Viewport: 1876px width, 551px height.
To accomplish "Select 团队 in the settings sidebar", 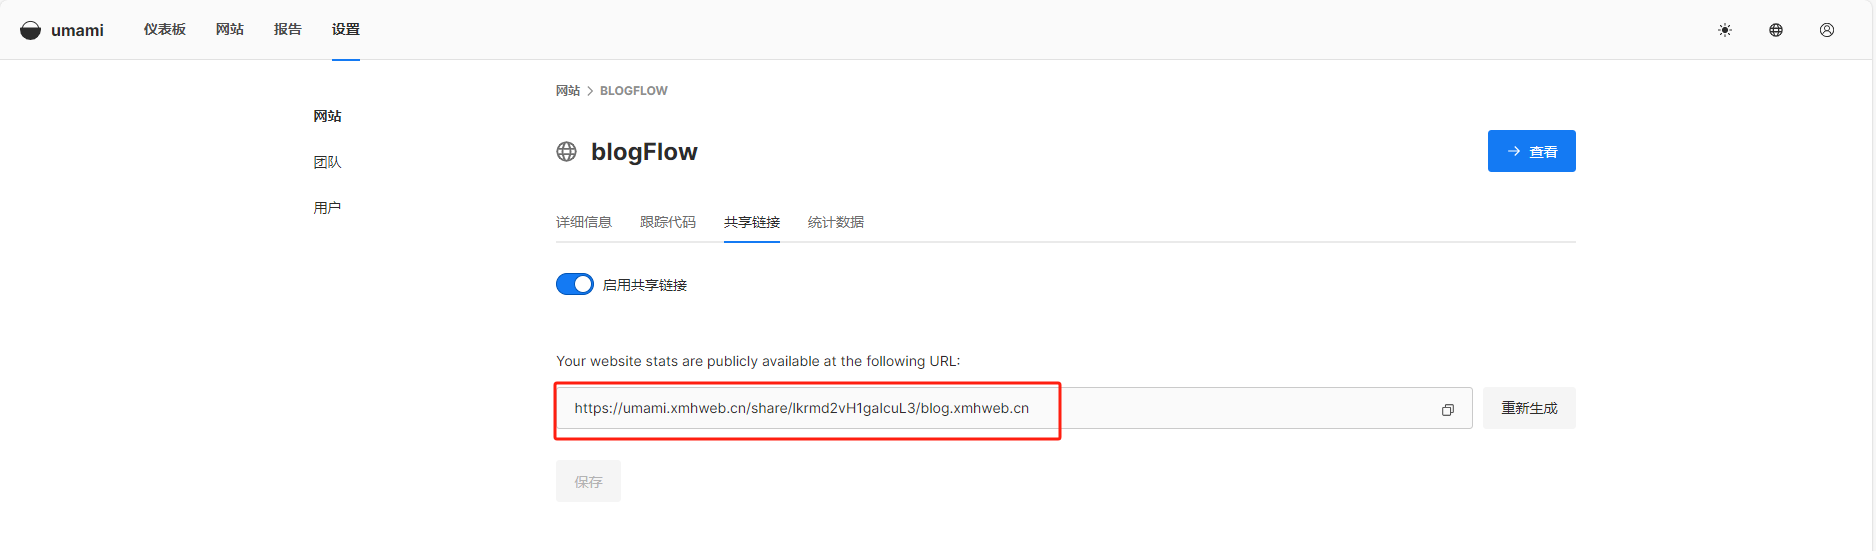I will (x=327, y=162).
